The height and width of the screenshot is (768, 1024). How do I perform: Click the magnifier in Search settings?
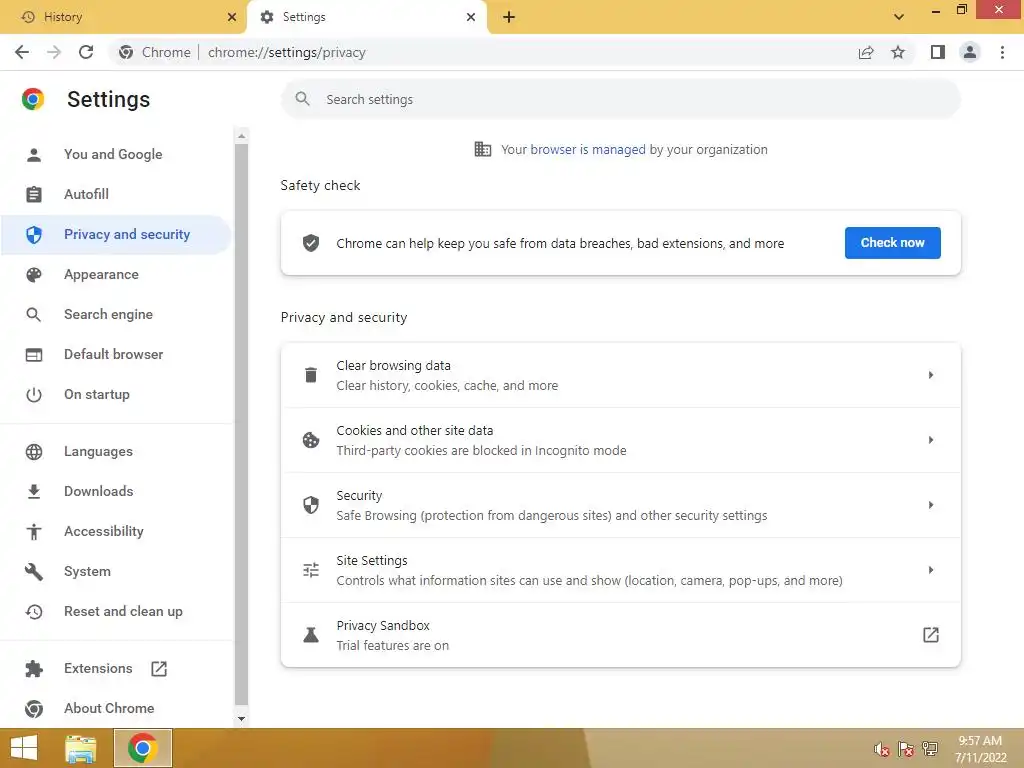point(302,99)
